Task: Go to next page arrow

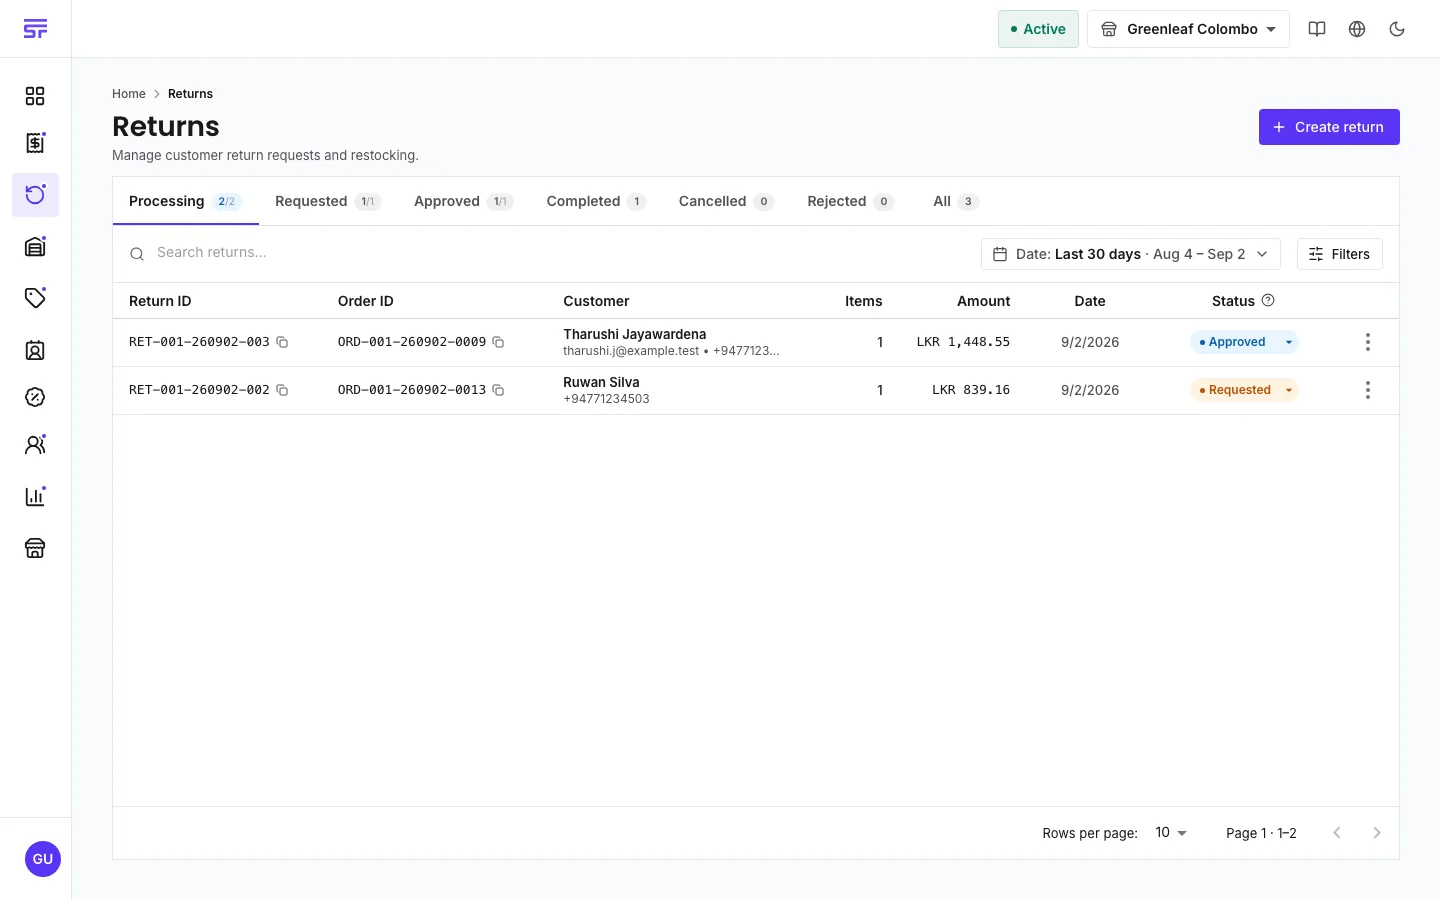Action: (1377, 833)
